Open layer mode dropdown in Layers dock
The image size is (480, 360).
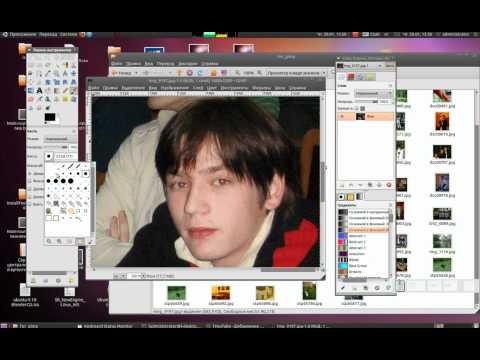(373, 94)
